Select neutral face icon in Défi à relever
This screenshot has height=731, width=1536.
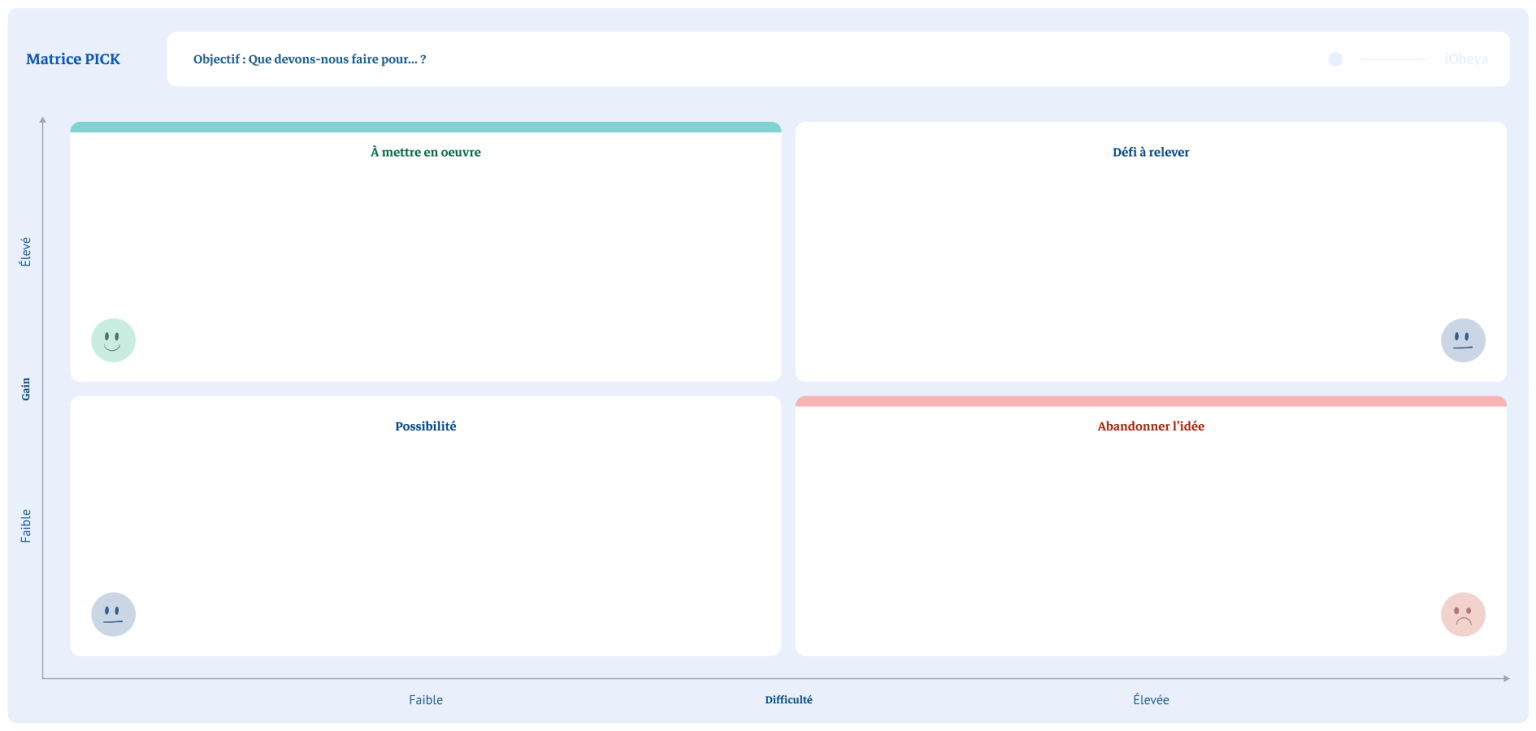click(1463, 340)
